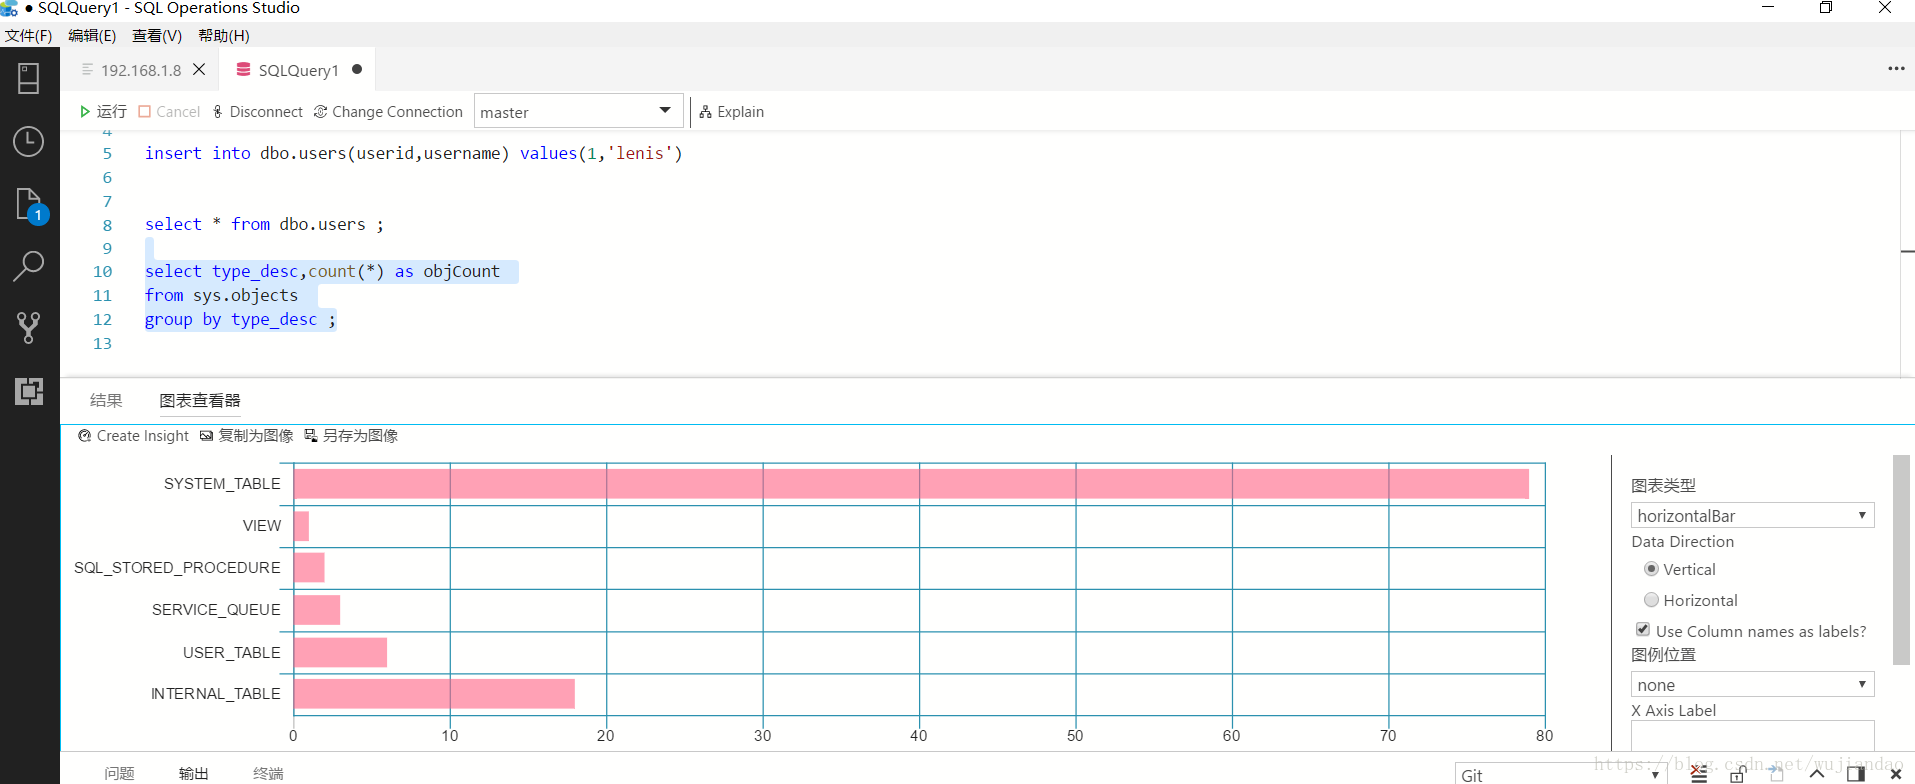This screenshot has height=784, width=1915.
Task: Open the Source Control branch icon
Action: coord(29,327)
